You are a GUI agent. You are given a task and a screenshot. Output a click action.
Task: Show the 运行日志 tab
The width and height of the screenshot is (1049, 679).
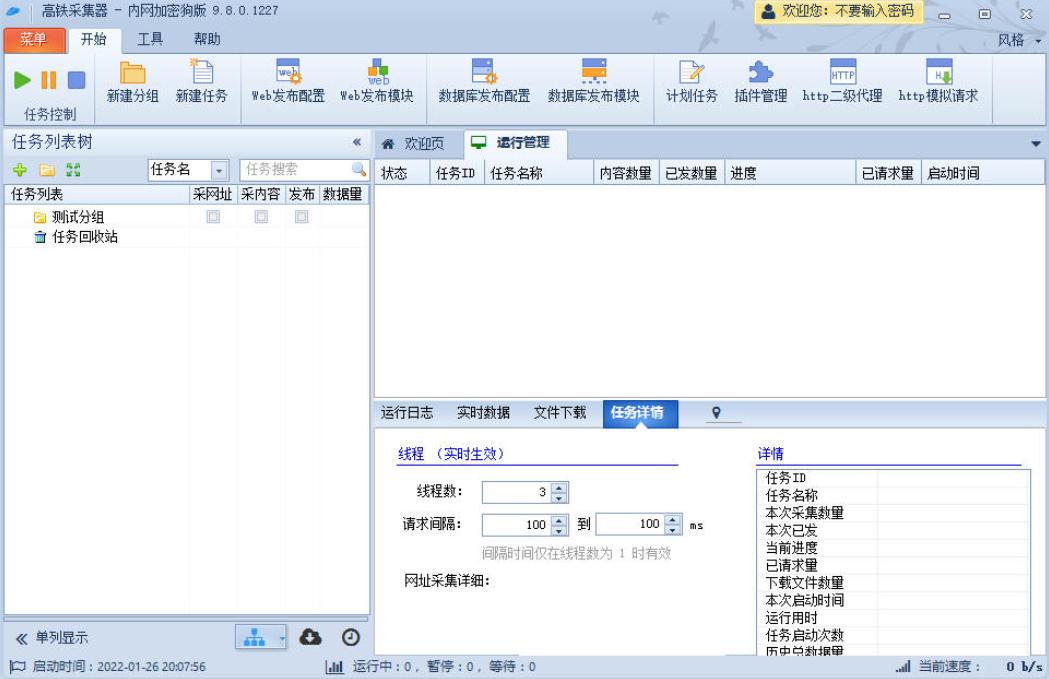point(407,413)
